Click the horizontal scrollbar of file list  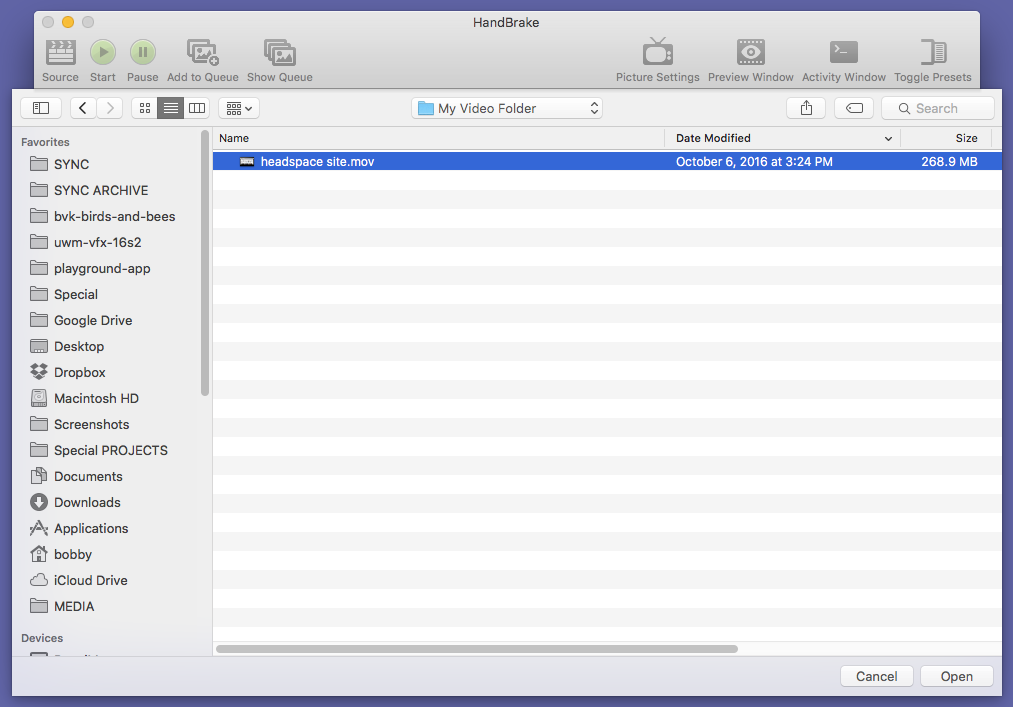tap(477, 649)
